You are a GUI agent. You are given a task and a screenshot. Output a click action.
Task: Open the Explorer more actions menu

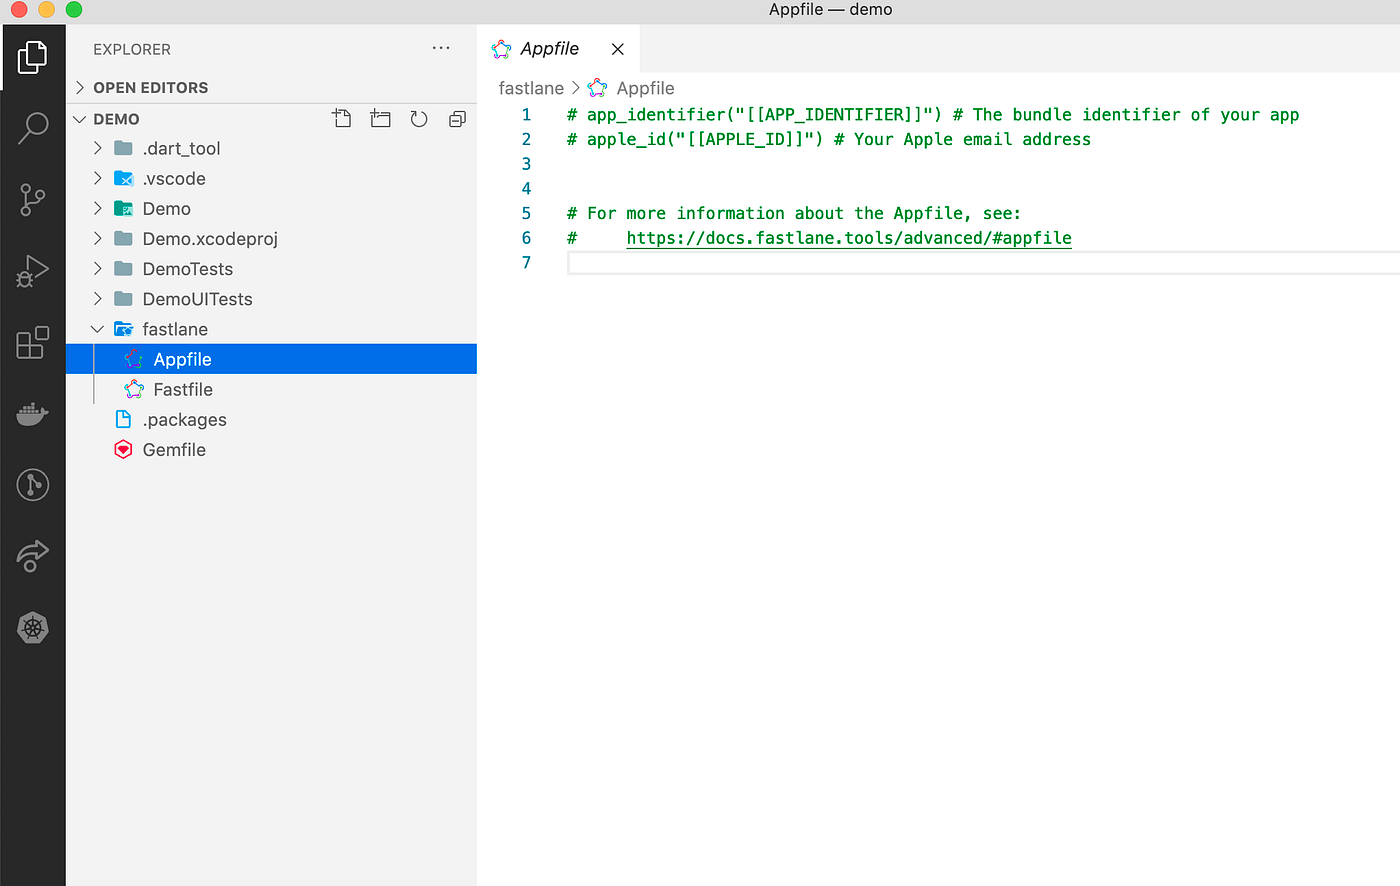point(441,48)
